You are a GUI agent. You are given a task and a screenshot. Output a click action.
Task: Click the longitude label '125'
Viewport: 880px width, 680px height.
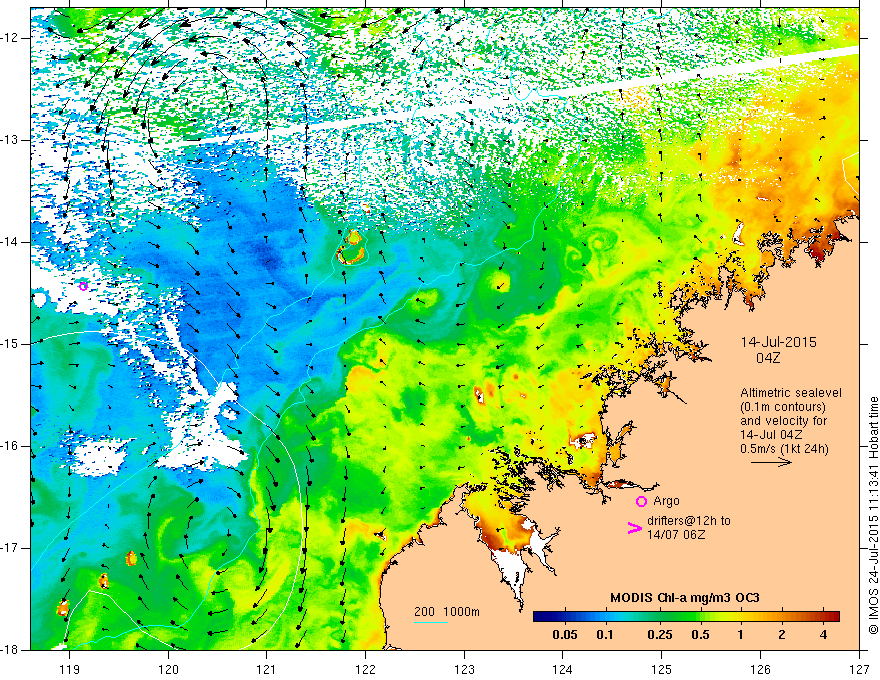[x=662, y=669]
